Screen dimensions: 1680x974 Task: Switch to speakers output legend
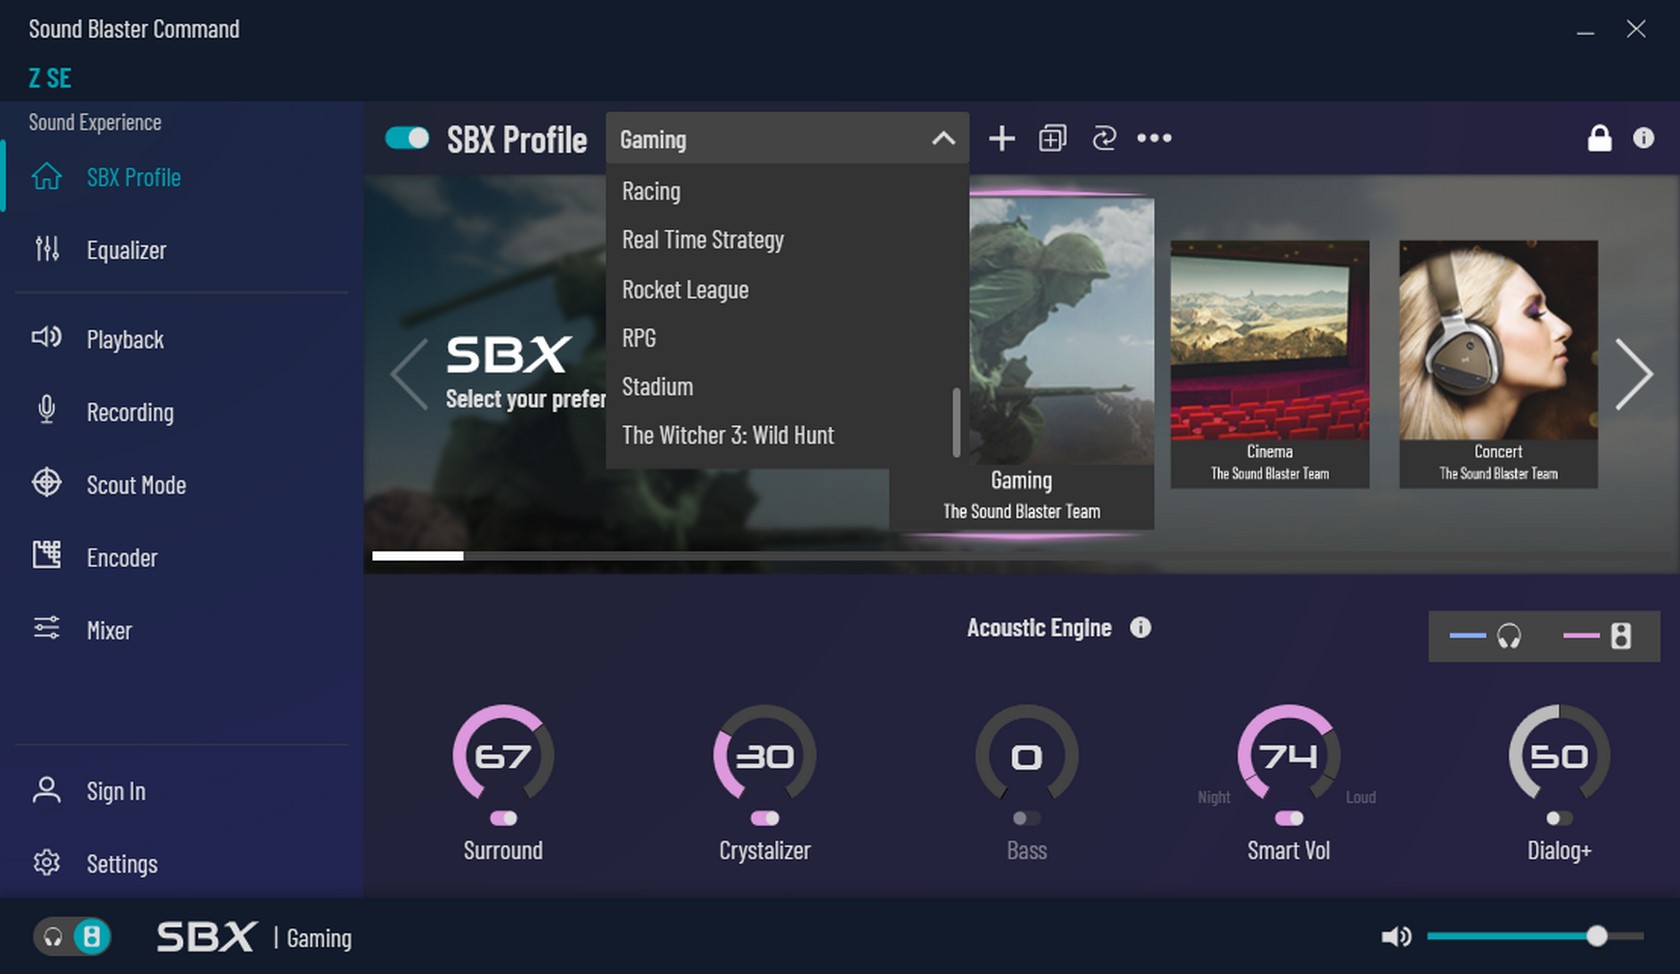[x=1597, y=636]
